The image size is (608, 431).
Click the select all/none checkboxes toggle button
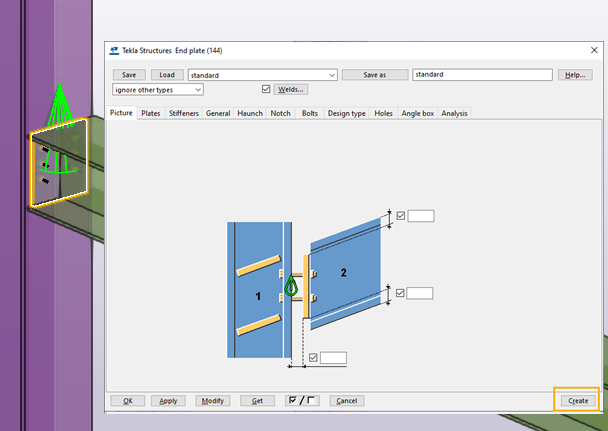tap(302, 400)
